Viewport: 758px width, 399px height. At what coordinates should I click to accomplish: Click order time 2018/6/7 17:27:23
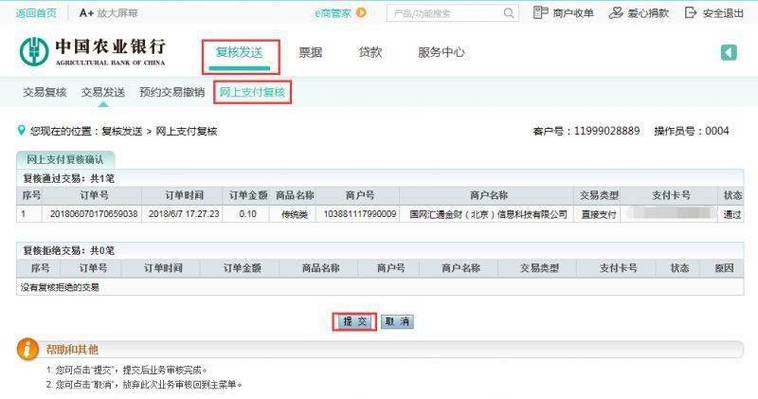pyautogui.click(x=184, y=214)
